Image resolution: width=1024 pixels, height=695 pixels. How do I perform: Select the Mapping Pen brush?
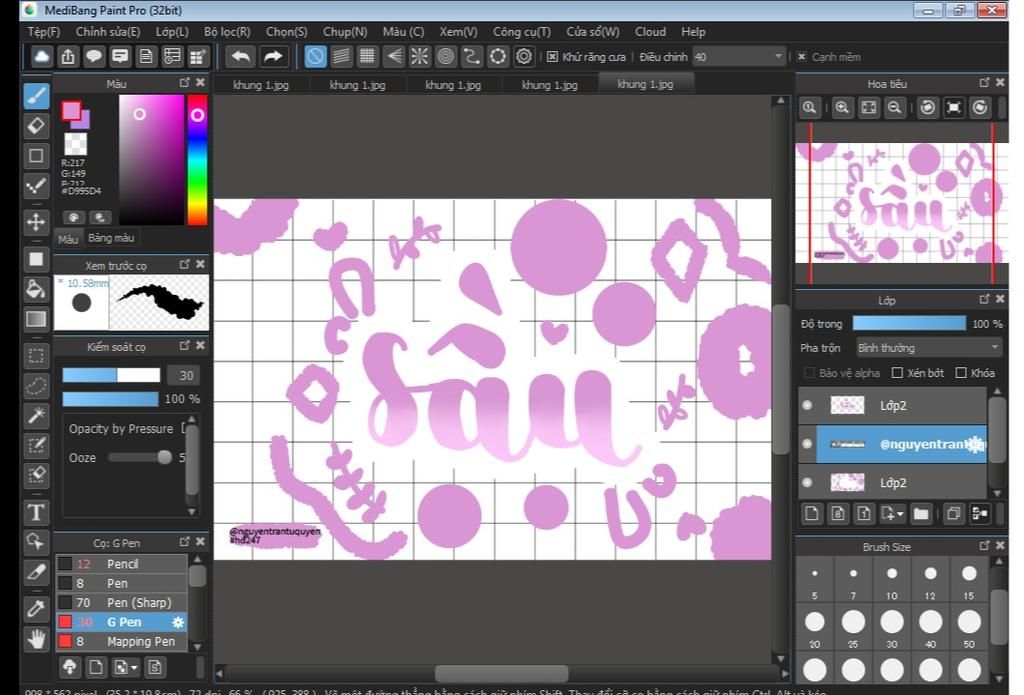pyautogui.click(x=121, y=641)
